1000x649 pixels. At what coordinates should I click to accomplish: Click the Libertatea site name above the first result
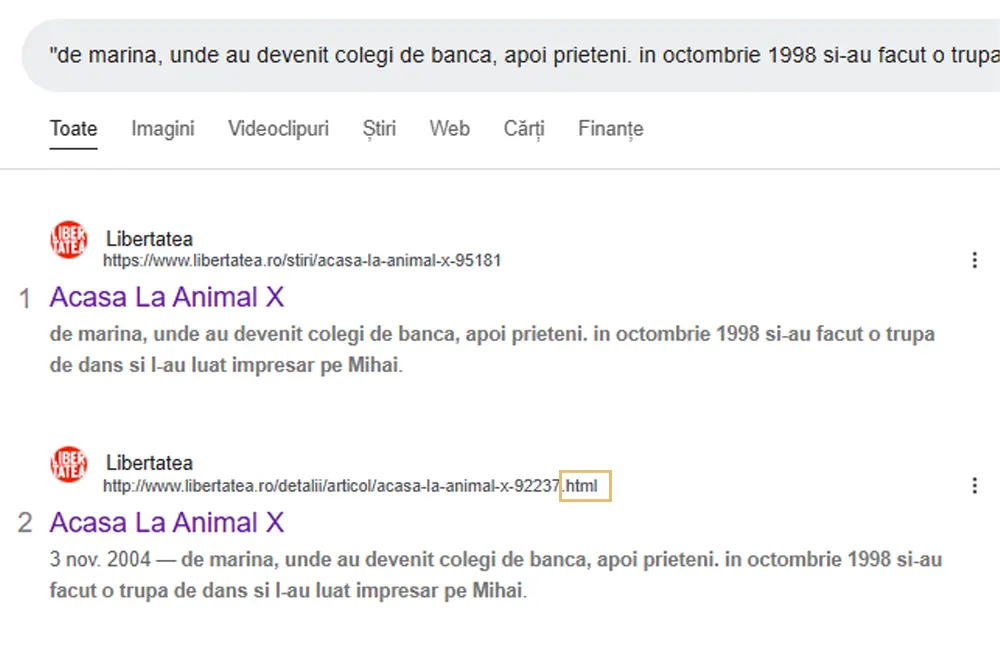pos(149,239)
